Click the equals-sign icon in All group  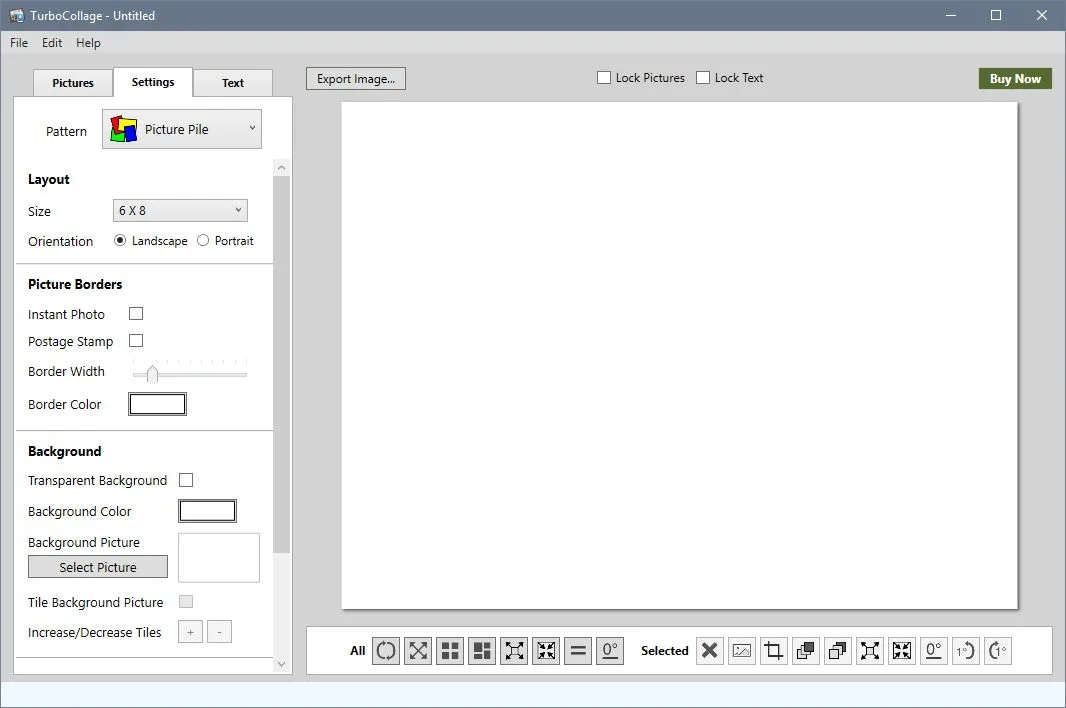click(x=578, y=651)
